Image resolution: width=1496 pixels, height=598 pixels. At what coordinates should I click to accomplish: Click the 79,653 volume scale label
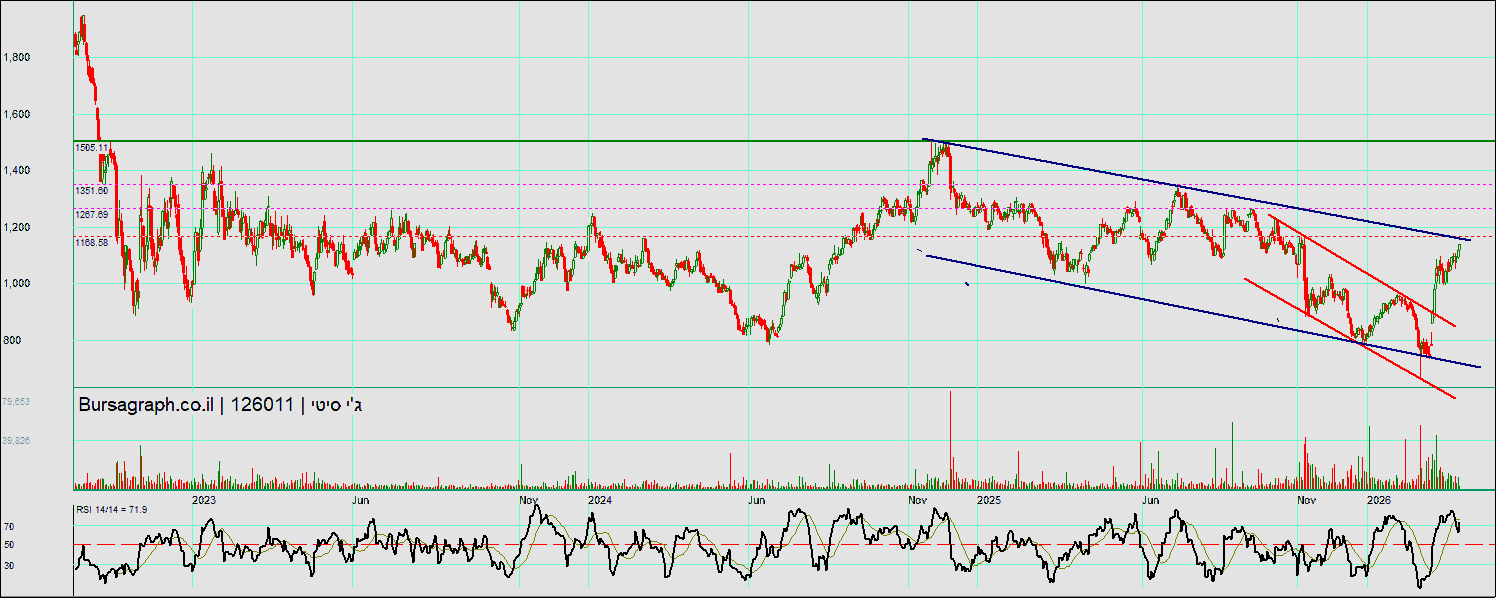16,402
